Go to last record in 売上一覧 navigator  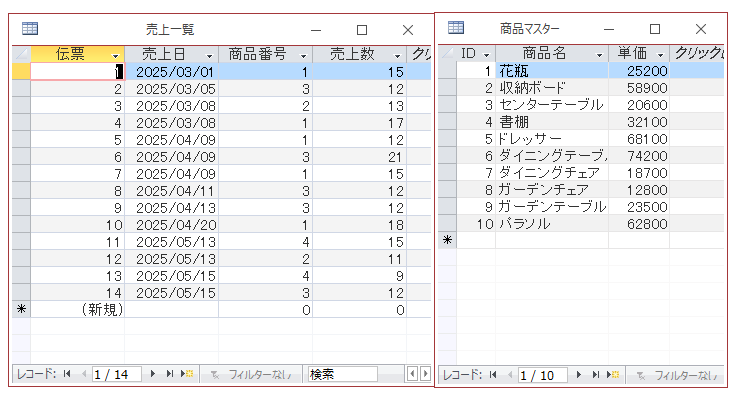169,374
